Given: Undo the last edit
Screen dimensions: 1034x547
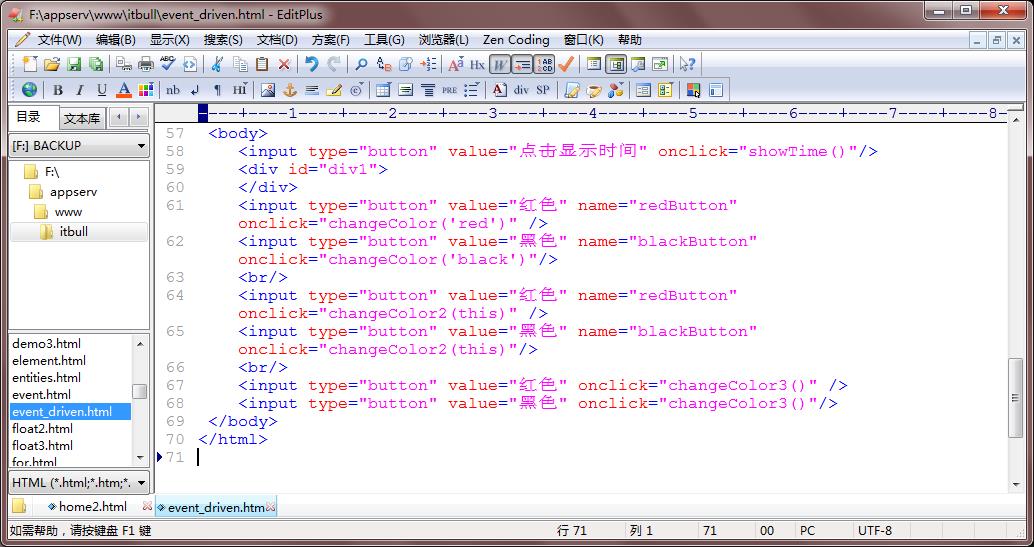Looking at the screenshot, I should coord(311,64).
